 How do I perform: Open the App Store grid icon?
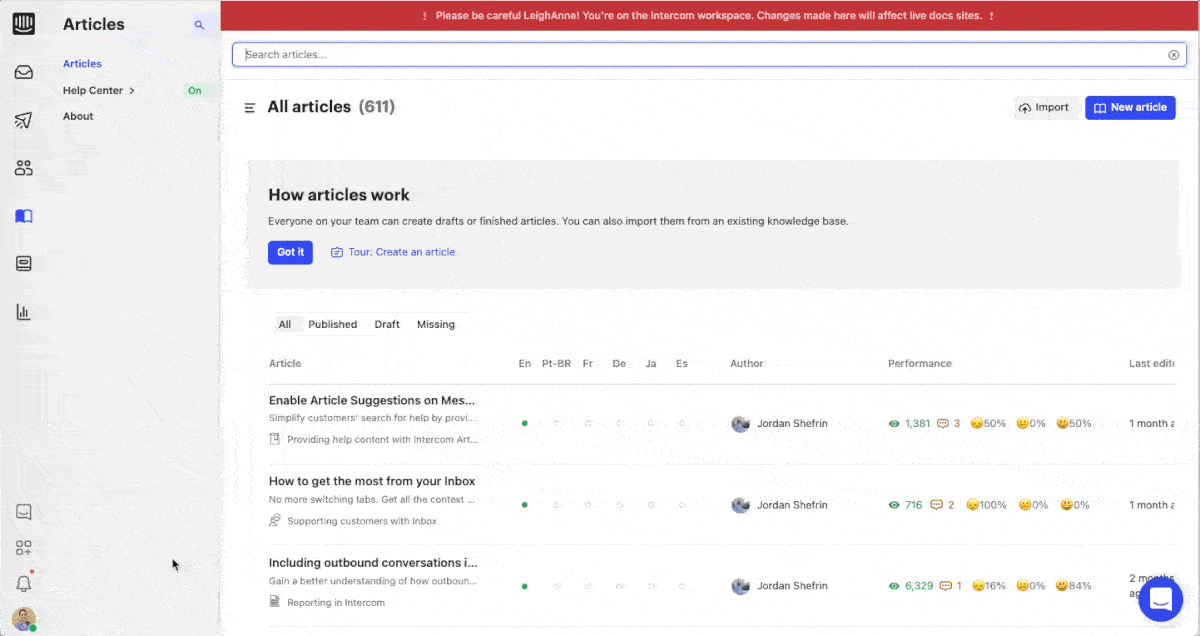(x=24, y=548)
